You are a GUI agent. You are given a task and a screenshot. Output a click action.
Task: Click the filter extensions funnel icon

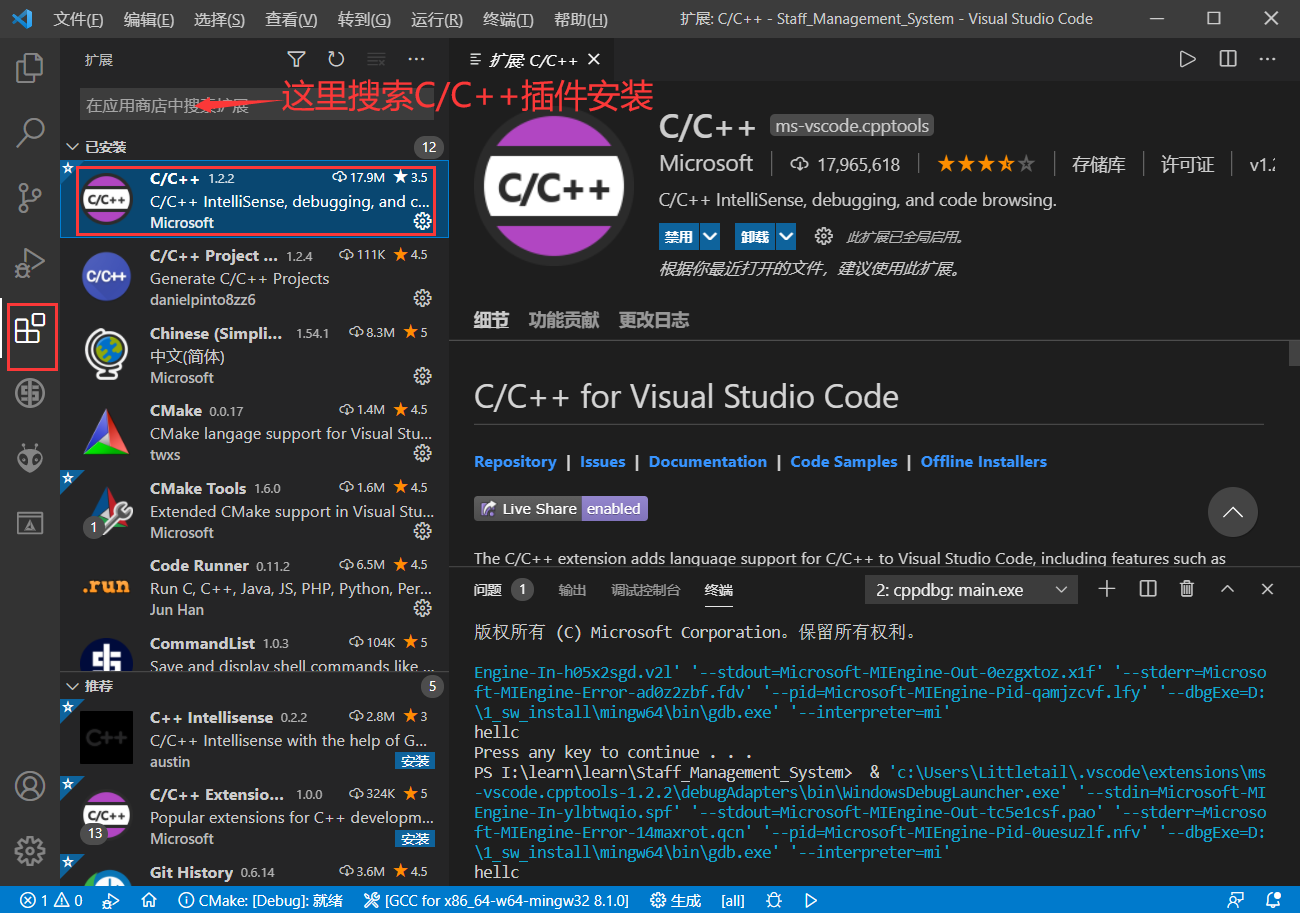pyautogui.click(x=296, y=60)
